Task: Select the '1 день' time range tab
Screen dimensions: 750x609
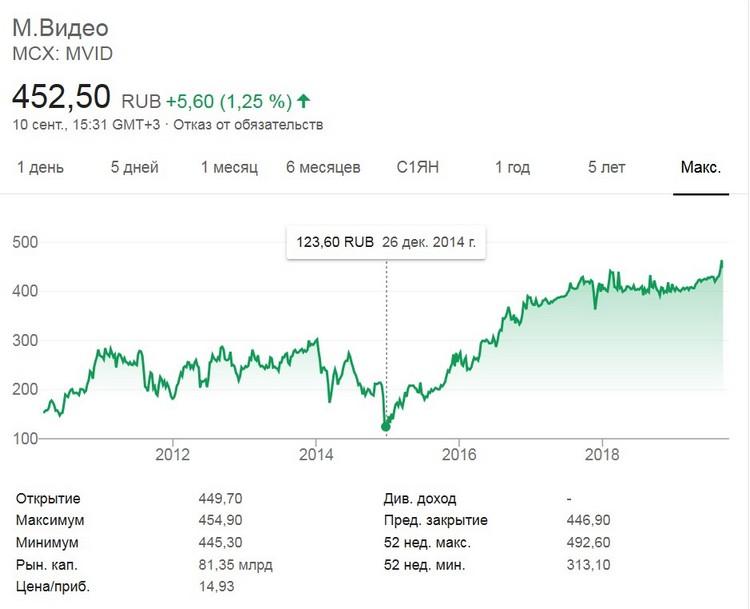Action: [x=41, y=167]
